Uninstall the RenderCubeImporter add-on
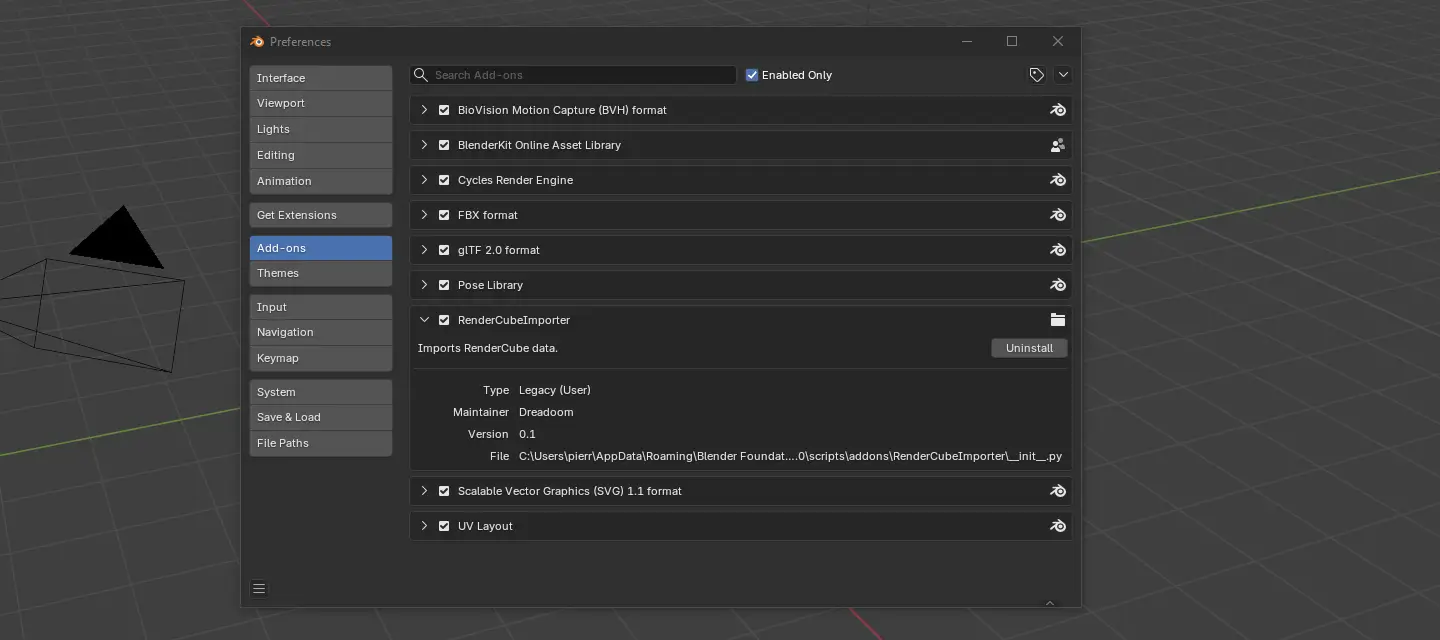Screen dimensions: 1440x640 click(x=1029, y=348)
